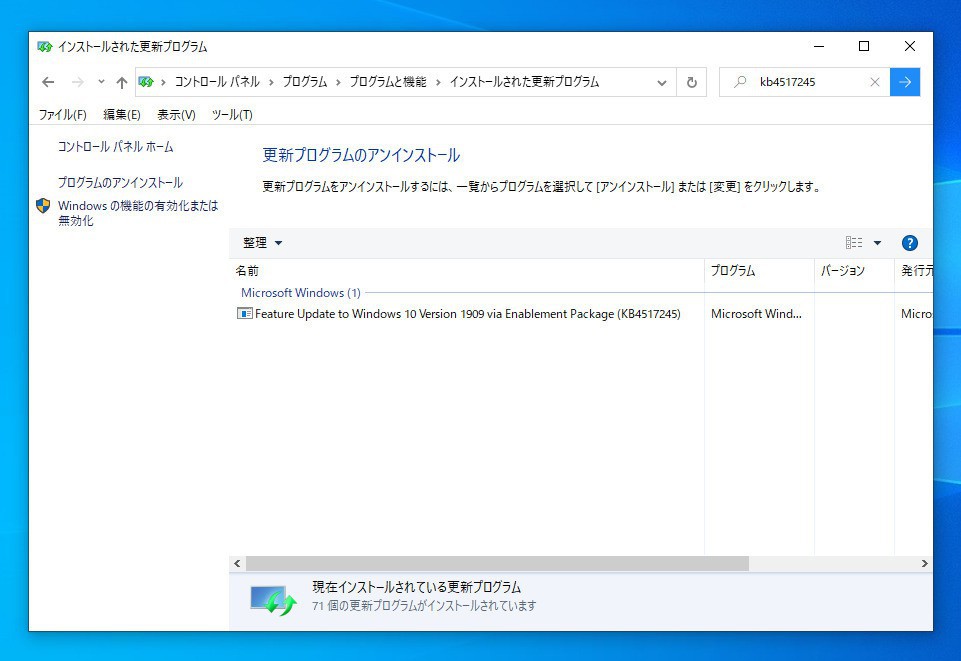This screenshot has height=661, width=961.
Task: Click プログラム in the breadcrumb
Action: coord(305,81)
